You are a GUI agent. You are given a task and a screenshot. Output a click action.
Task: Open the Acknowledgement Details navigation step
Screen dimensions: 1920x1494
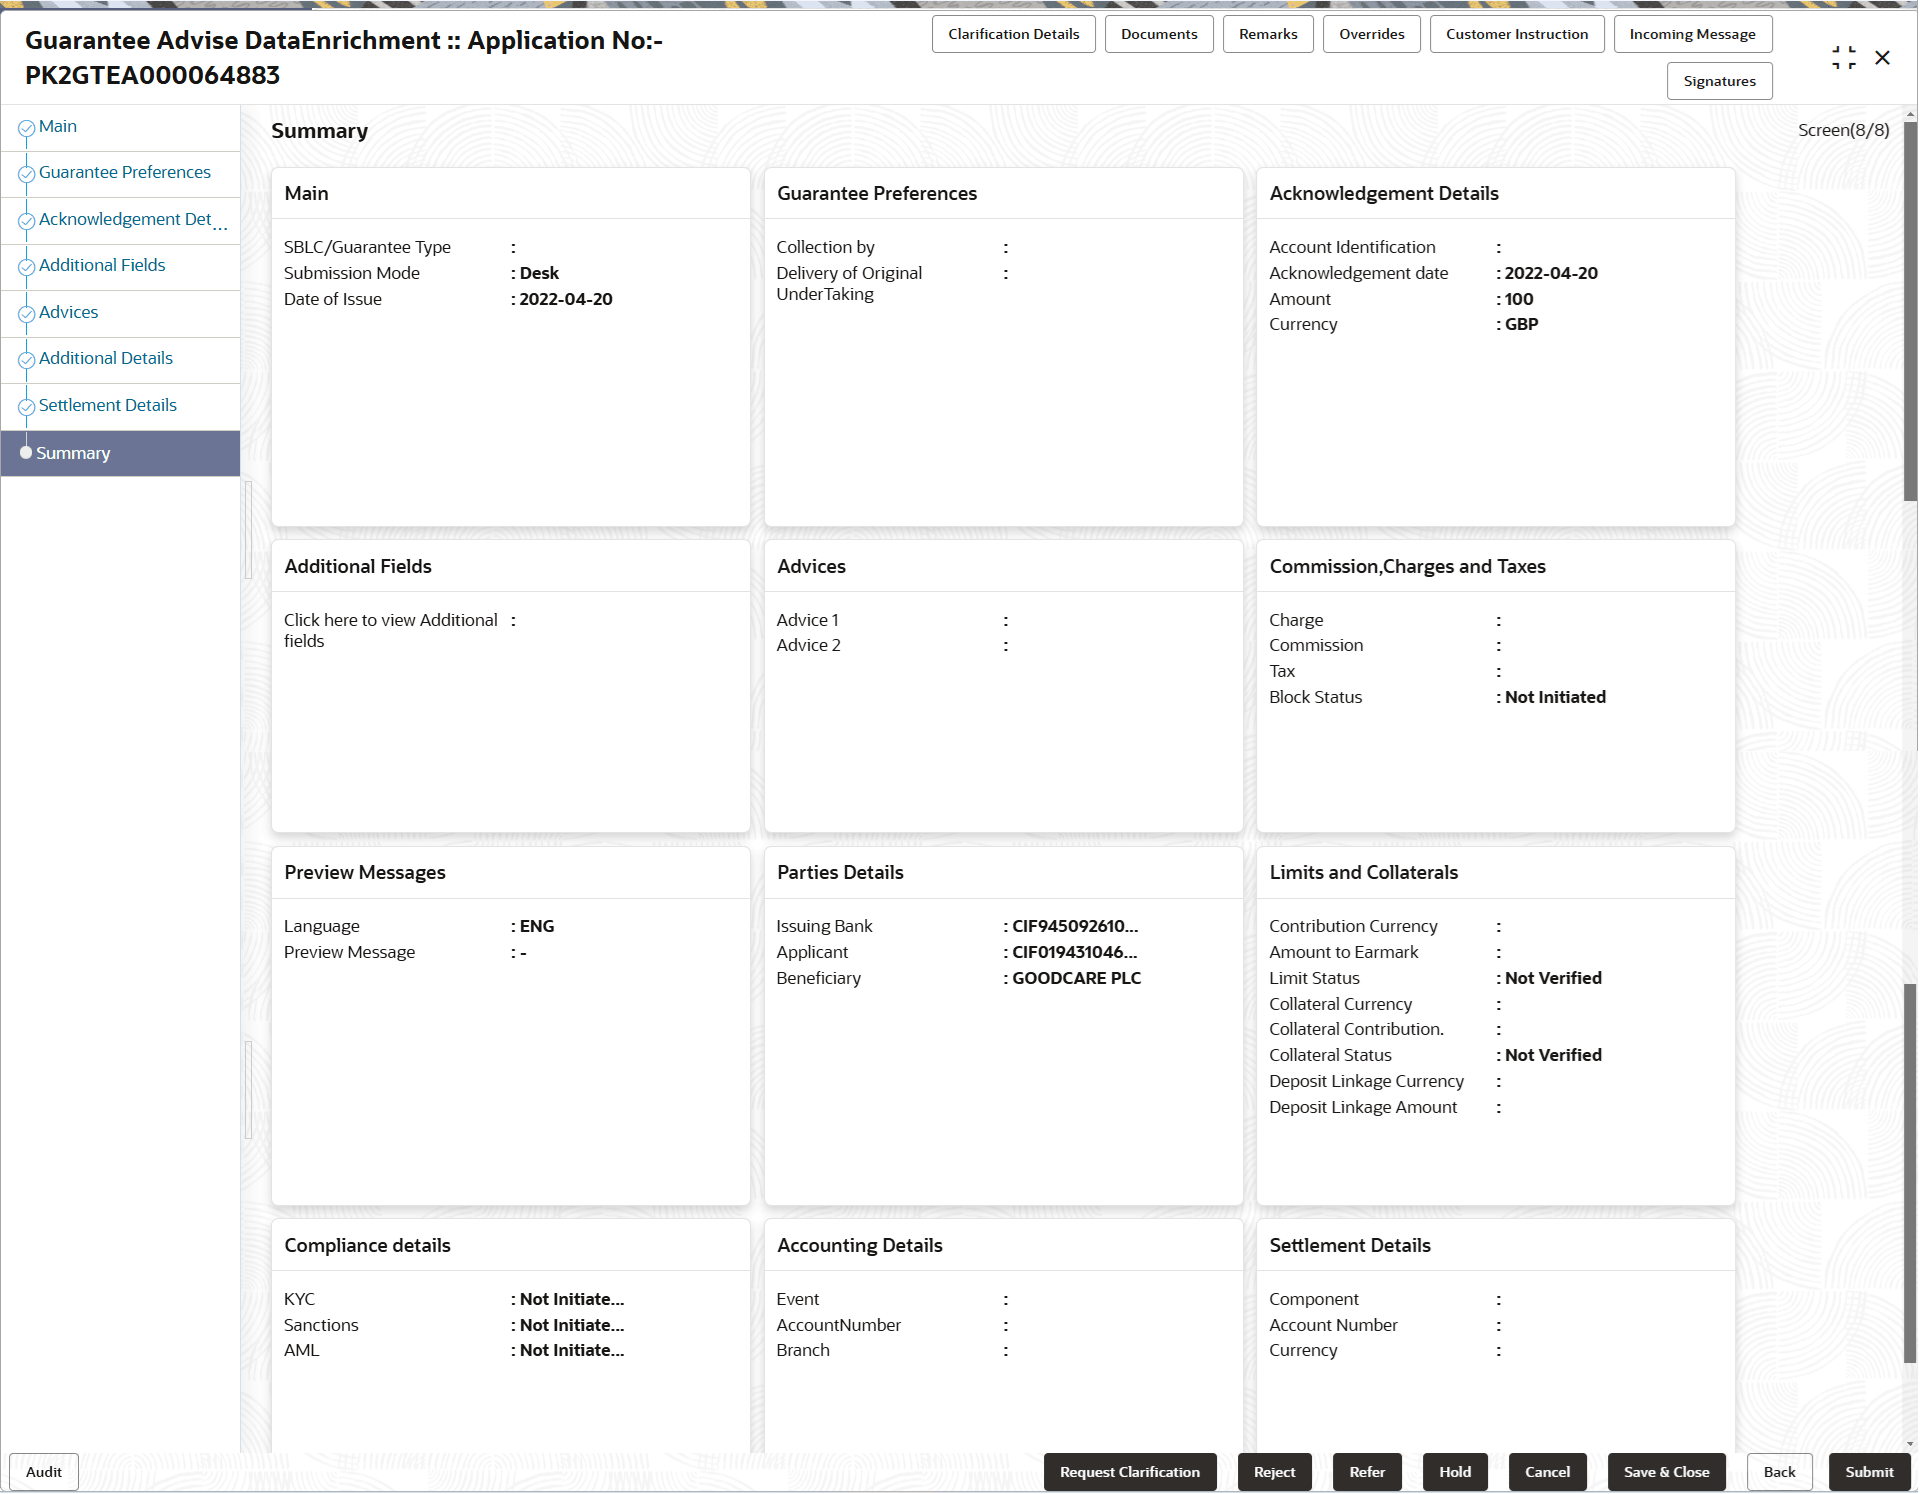(x=125, y=219)
